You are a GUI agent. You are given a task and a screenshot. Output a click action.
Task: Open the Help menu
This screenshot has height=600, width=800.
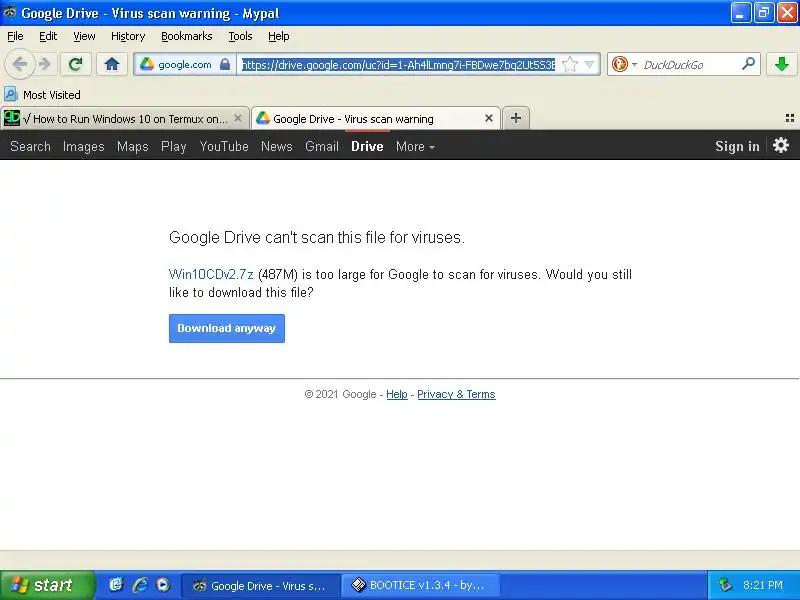point(279,36)
